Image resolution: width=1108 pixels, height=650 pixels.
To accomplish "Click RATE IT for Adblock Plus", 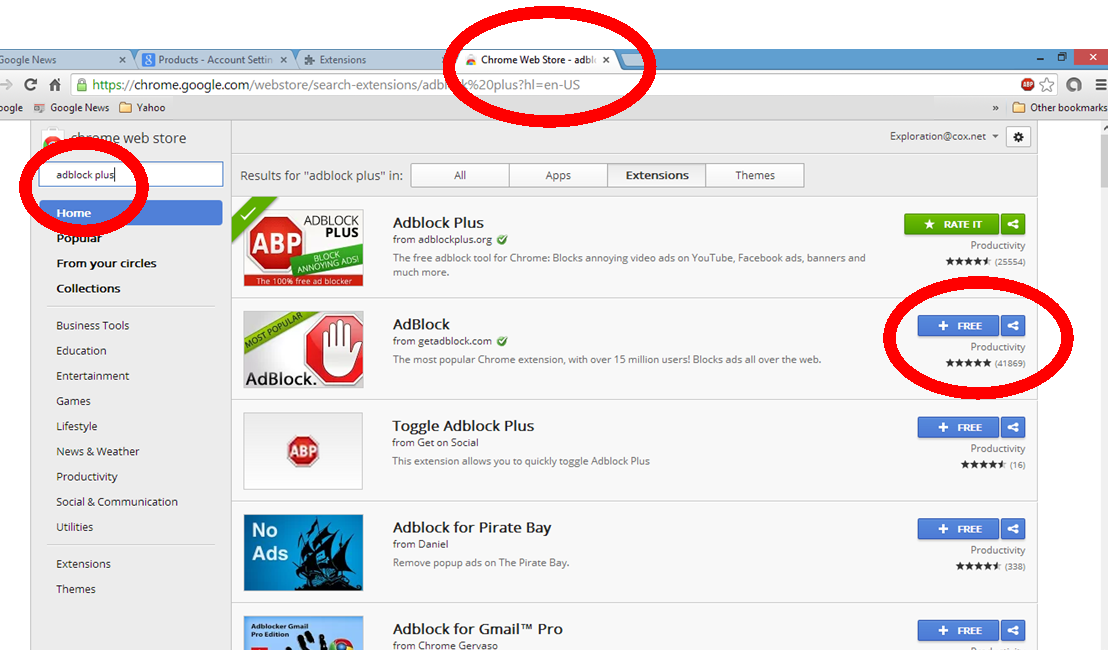I will point(951,224).
